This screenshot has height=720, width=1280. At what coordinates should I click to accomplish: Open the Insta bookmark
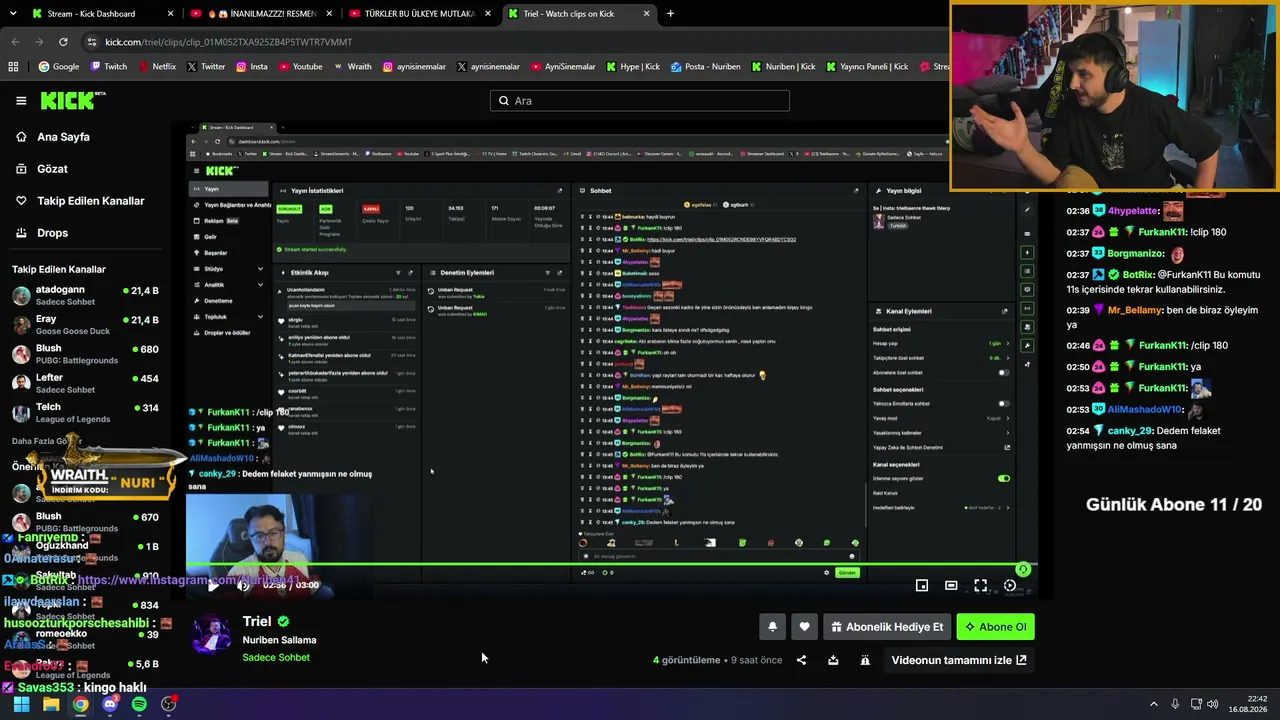(251, 67)
